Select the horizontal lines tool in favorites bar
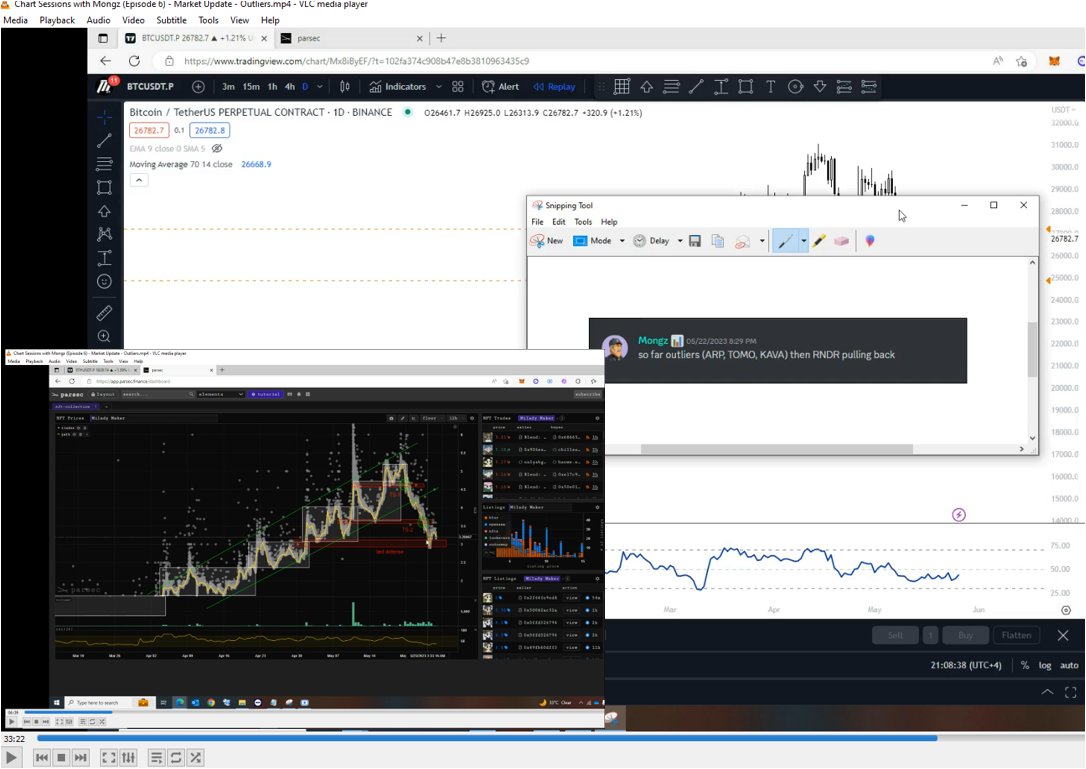 click(670, 87)
